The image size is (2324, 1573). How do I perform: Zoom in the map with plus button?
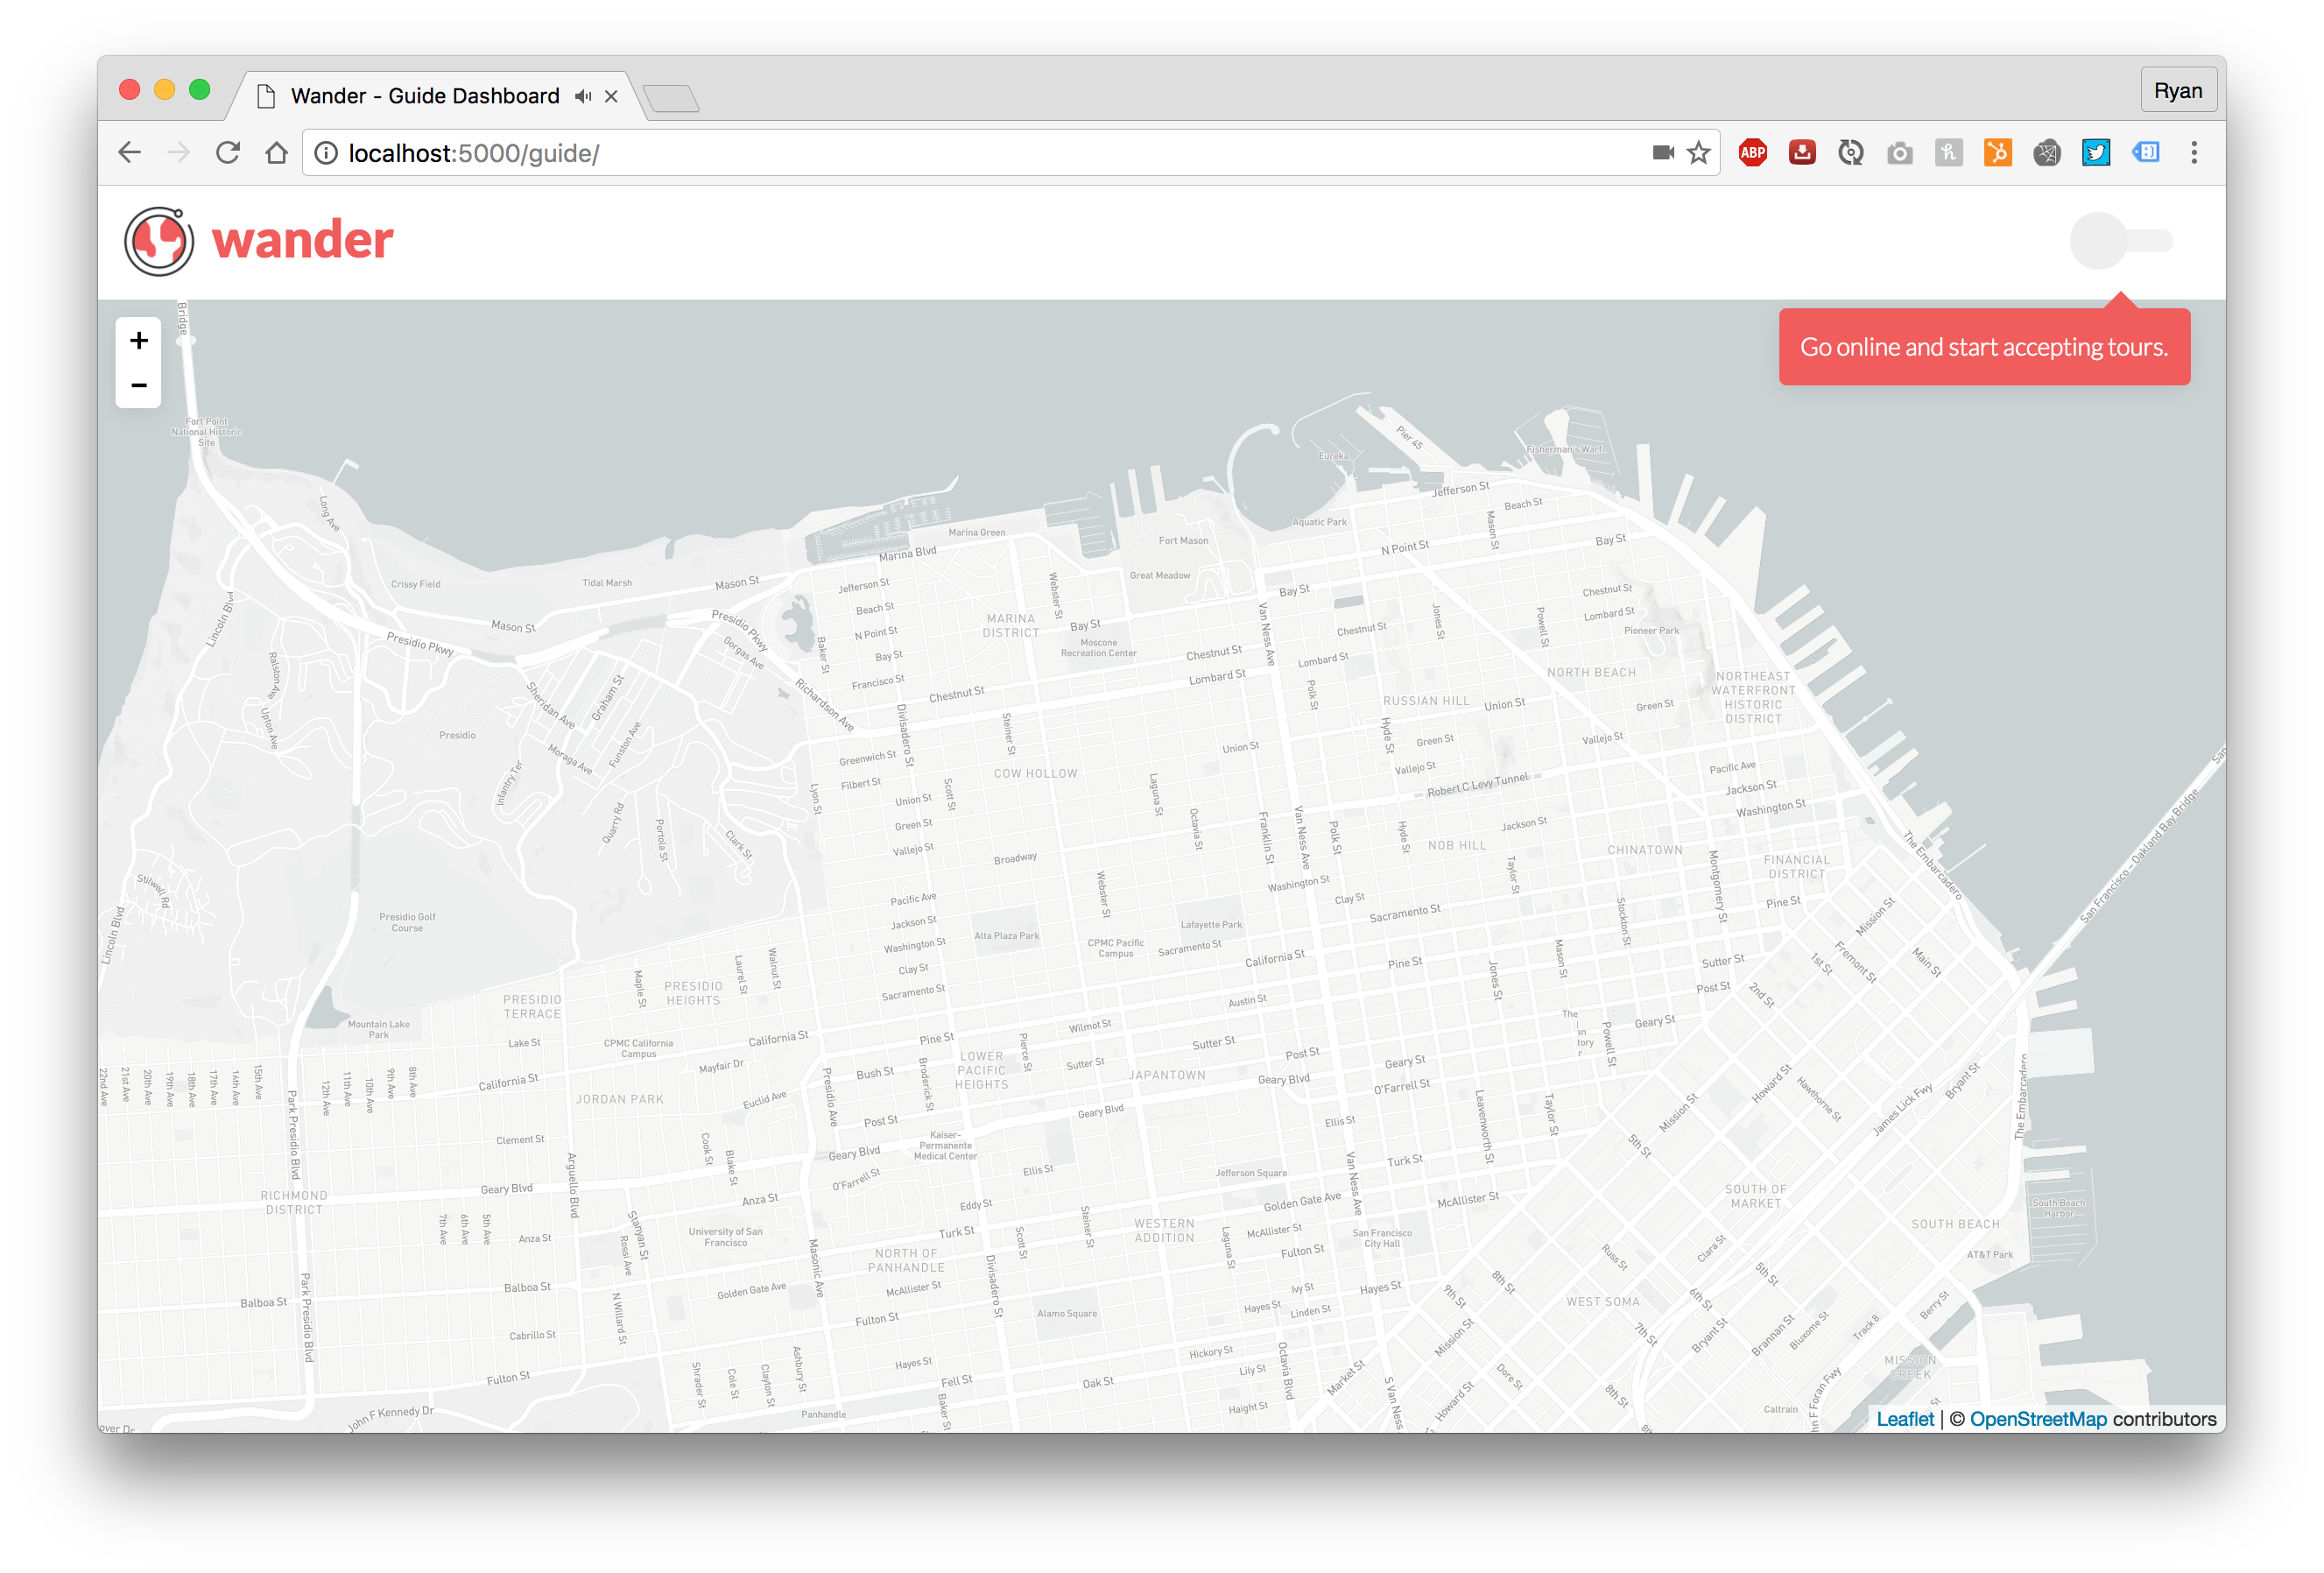[x=139, y=341]
